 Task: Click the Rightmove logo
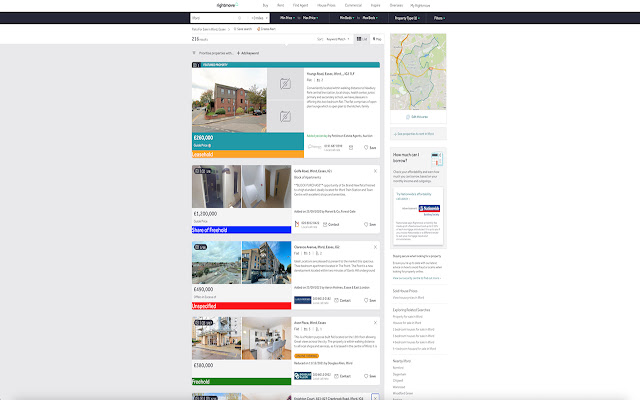pos(227,5)
